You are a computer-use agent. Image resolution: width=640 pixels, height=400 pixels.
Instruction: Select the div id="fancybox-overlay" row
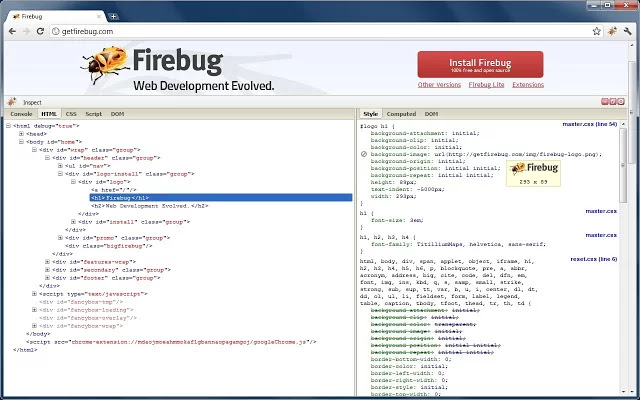pos(88,318)
